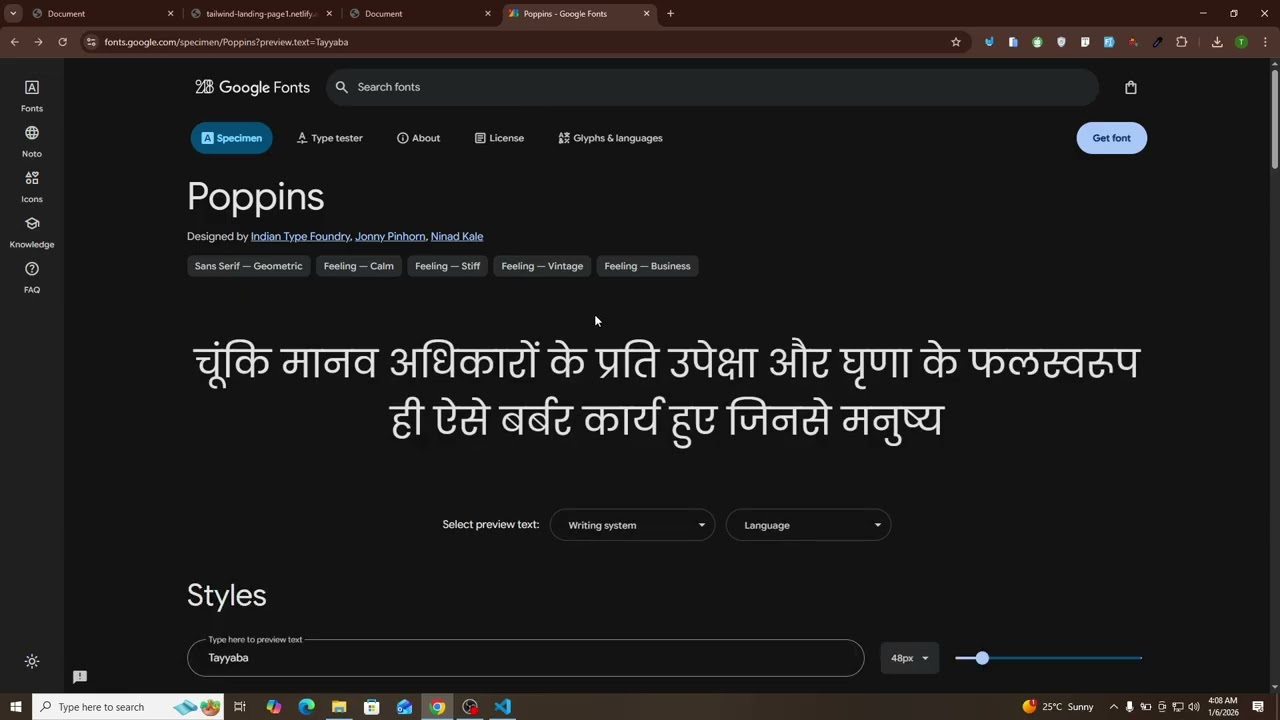Open the Chrome tab search dropdown
The image size is (1280, 720).
pos(13,14)
